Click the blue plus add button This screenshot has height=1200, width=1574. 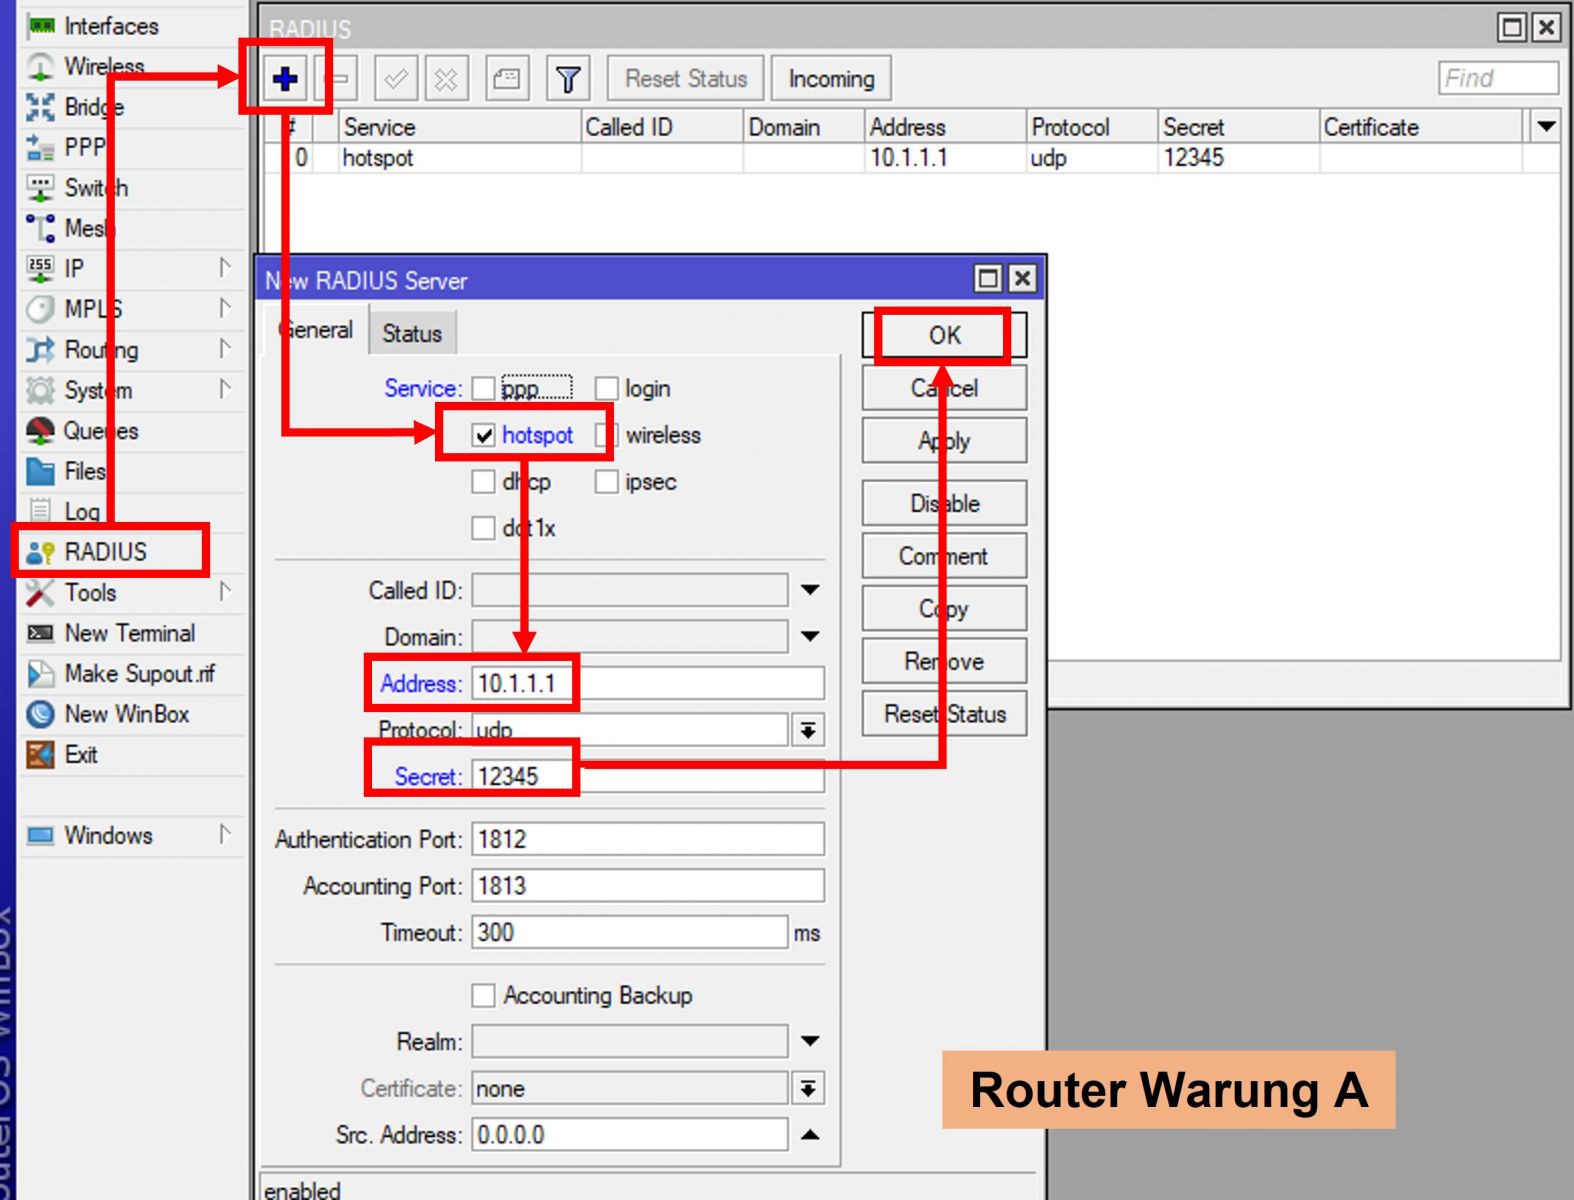(x=285, y=78)
